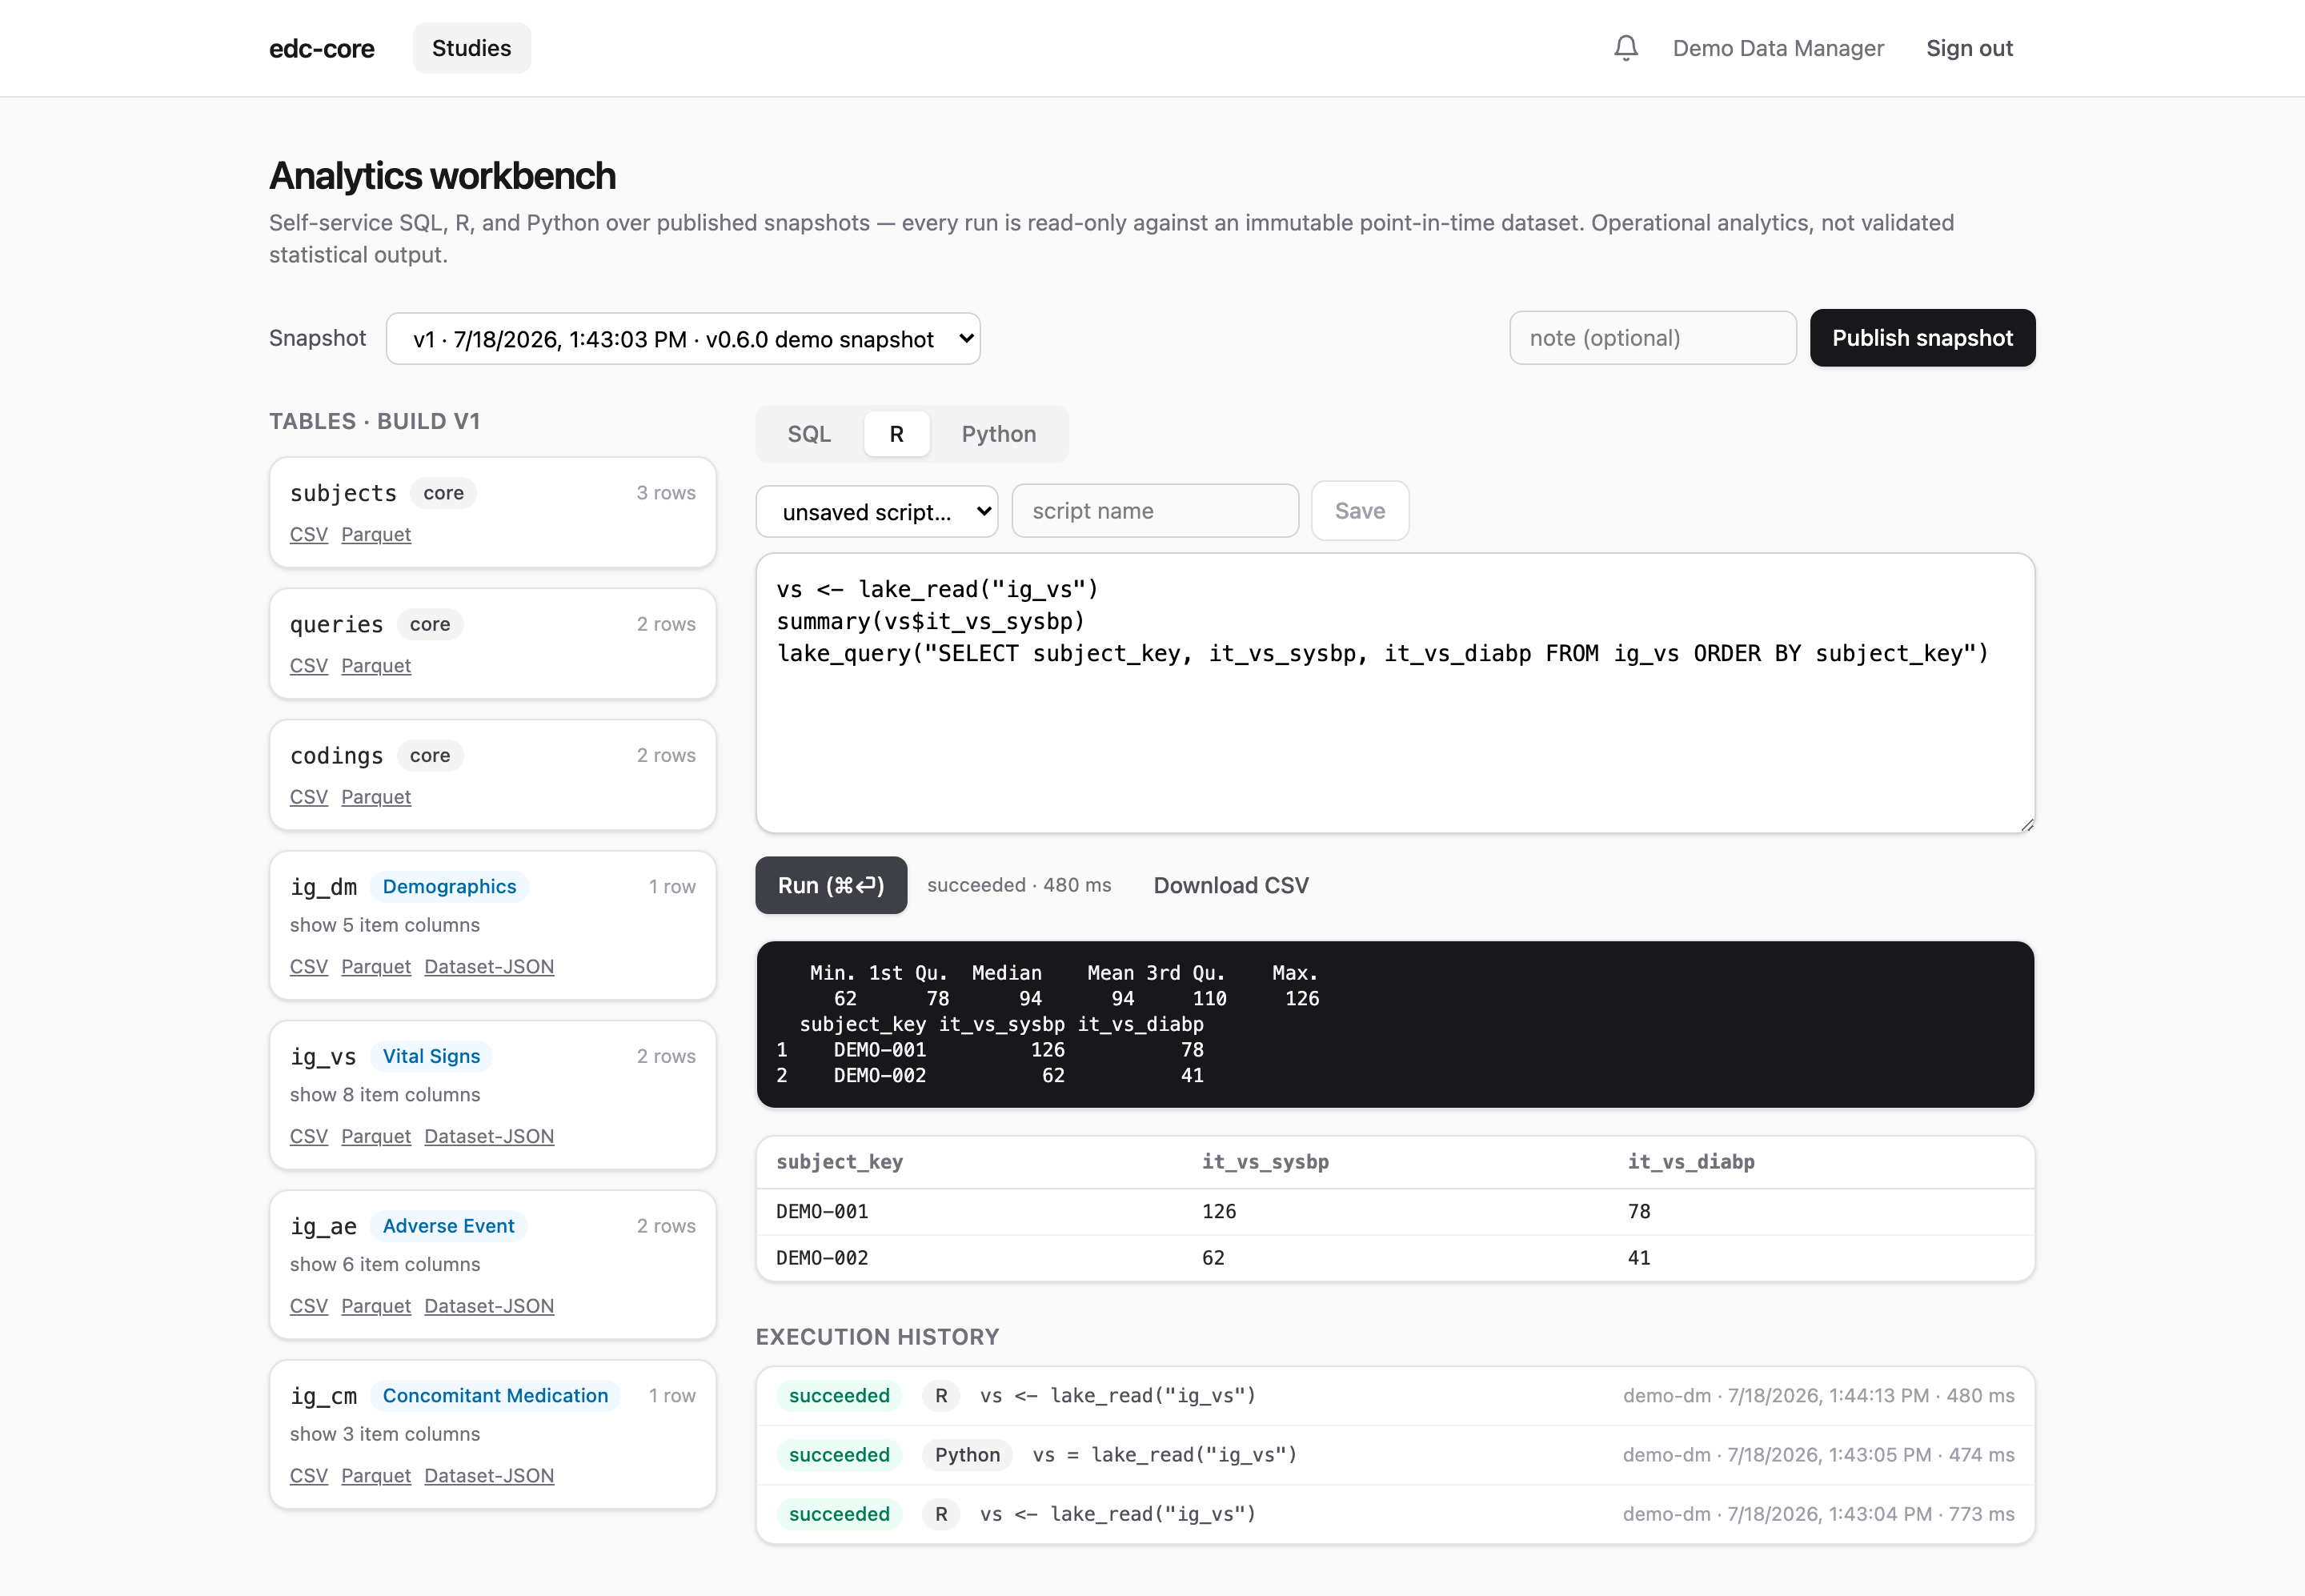Download ig_vs as Parquet
The height and width of the screenshot is (1596, 2305).
click(x=376, y=1136)
